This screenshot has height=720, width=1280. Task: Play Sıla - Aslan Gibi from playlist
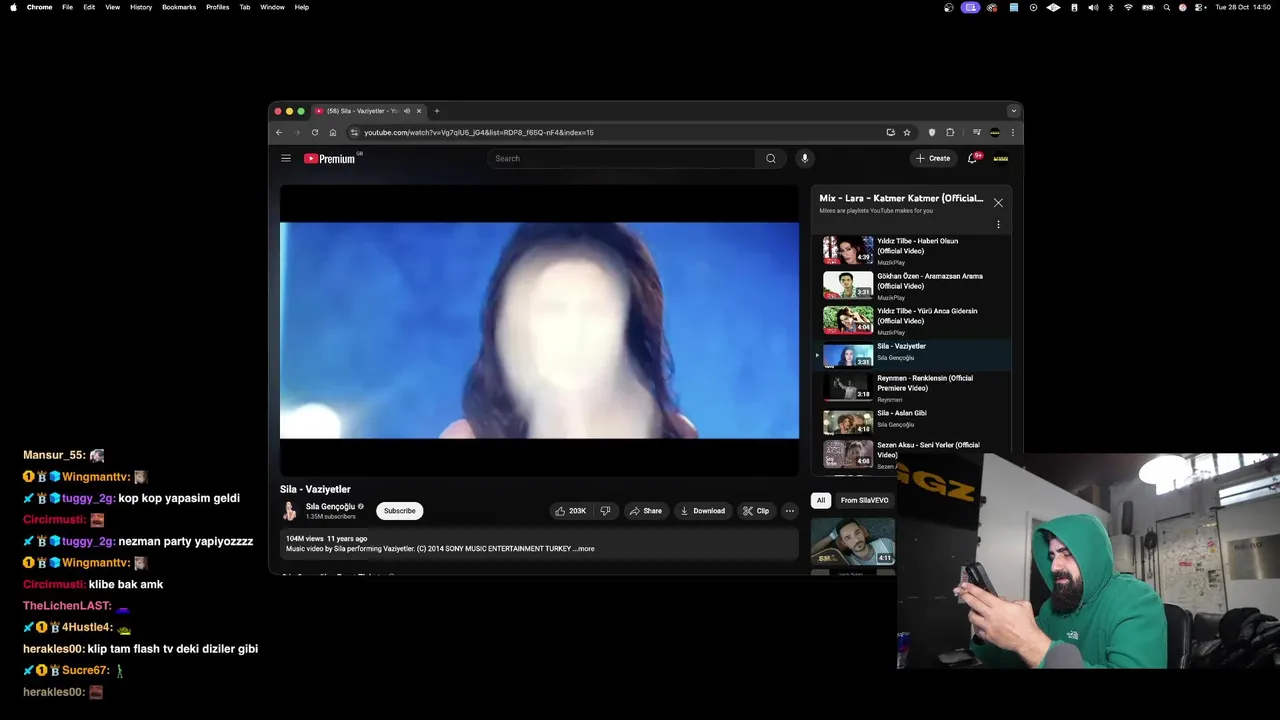tap(911, 422)
